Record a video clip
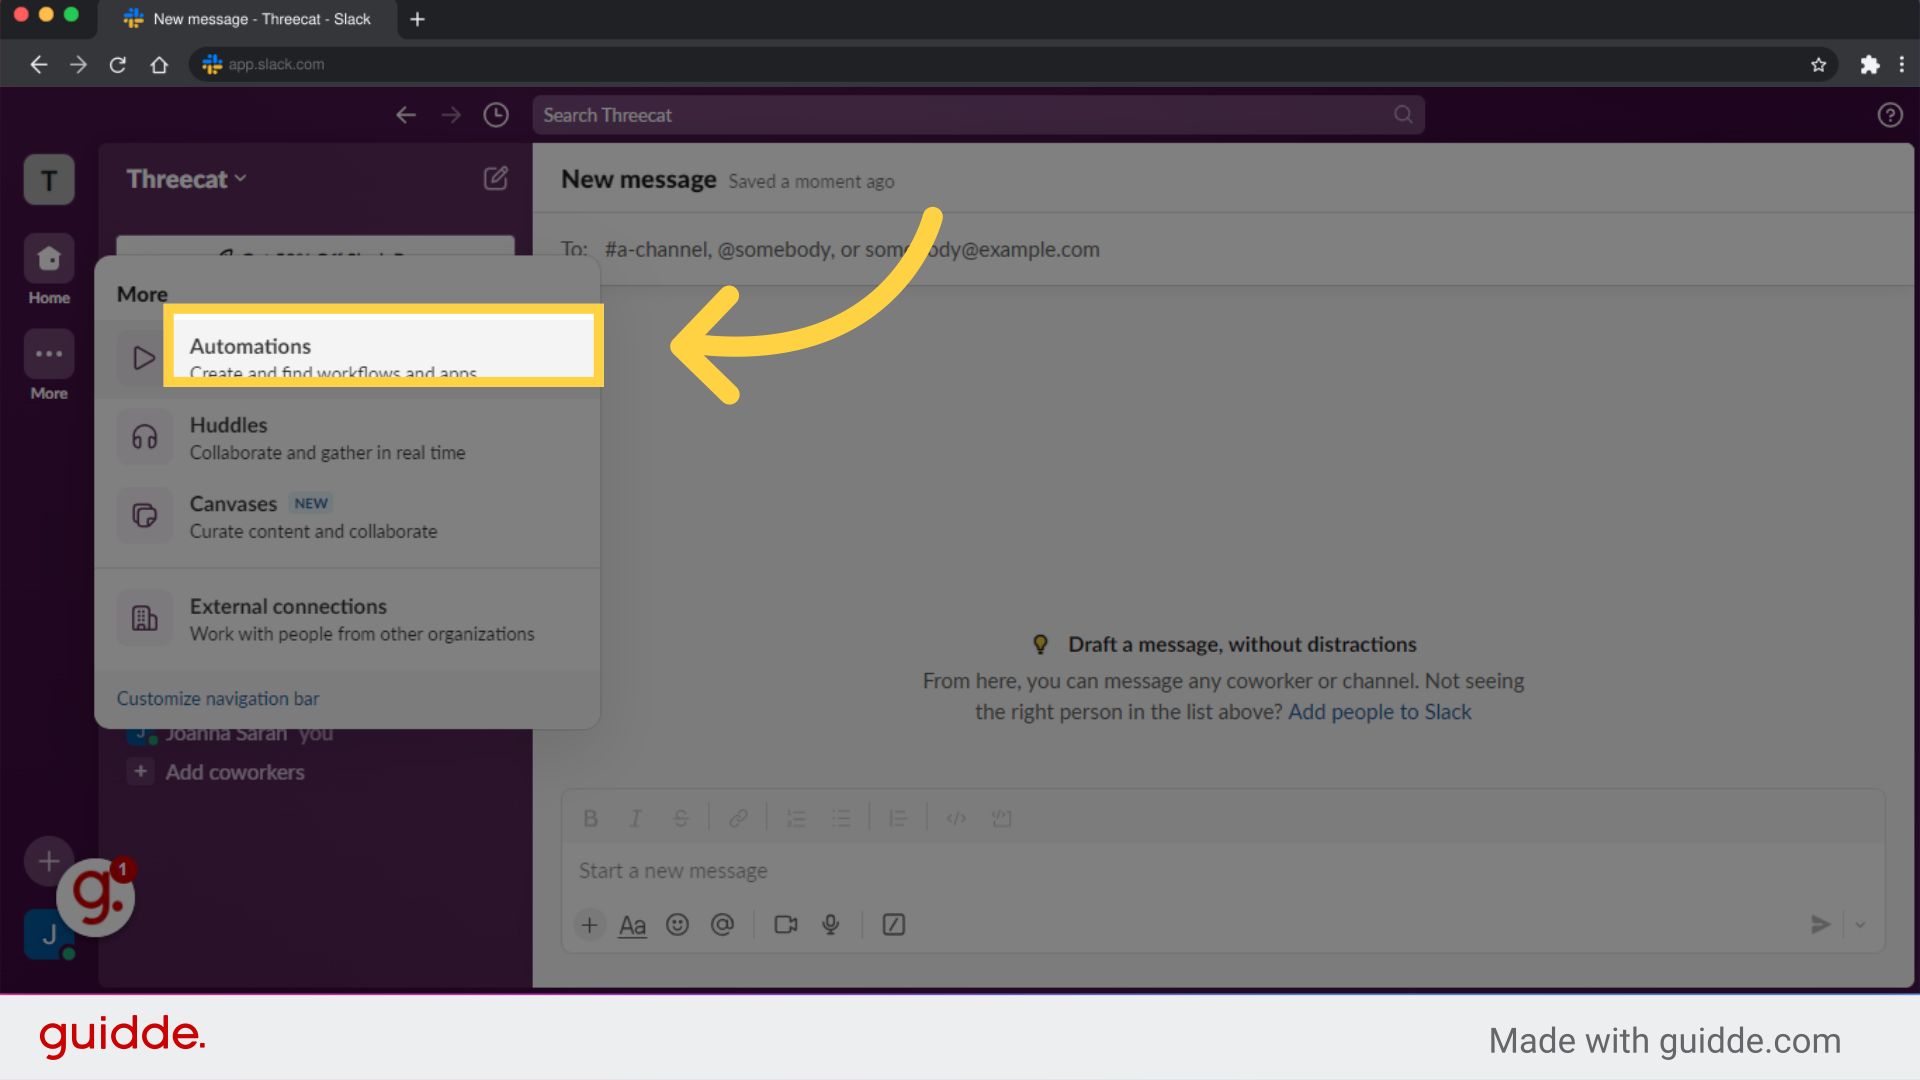This screenshot has width=1920, height=1080. coord(786,925)
